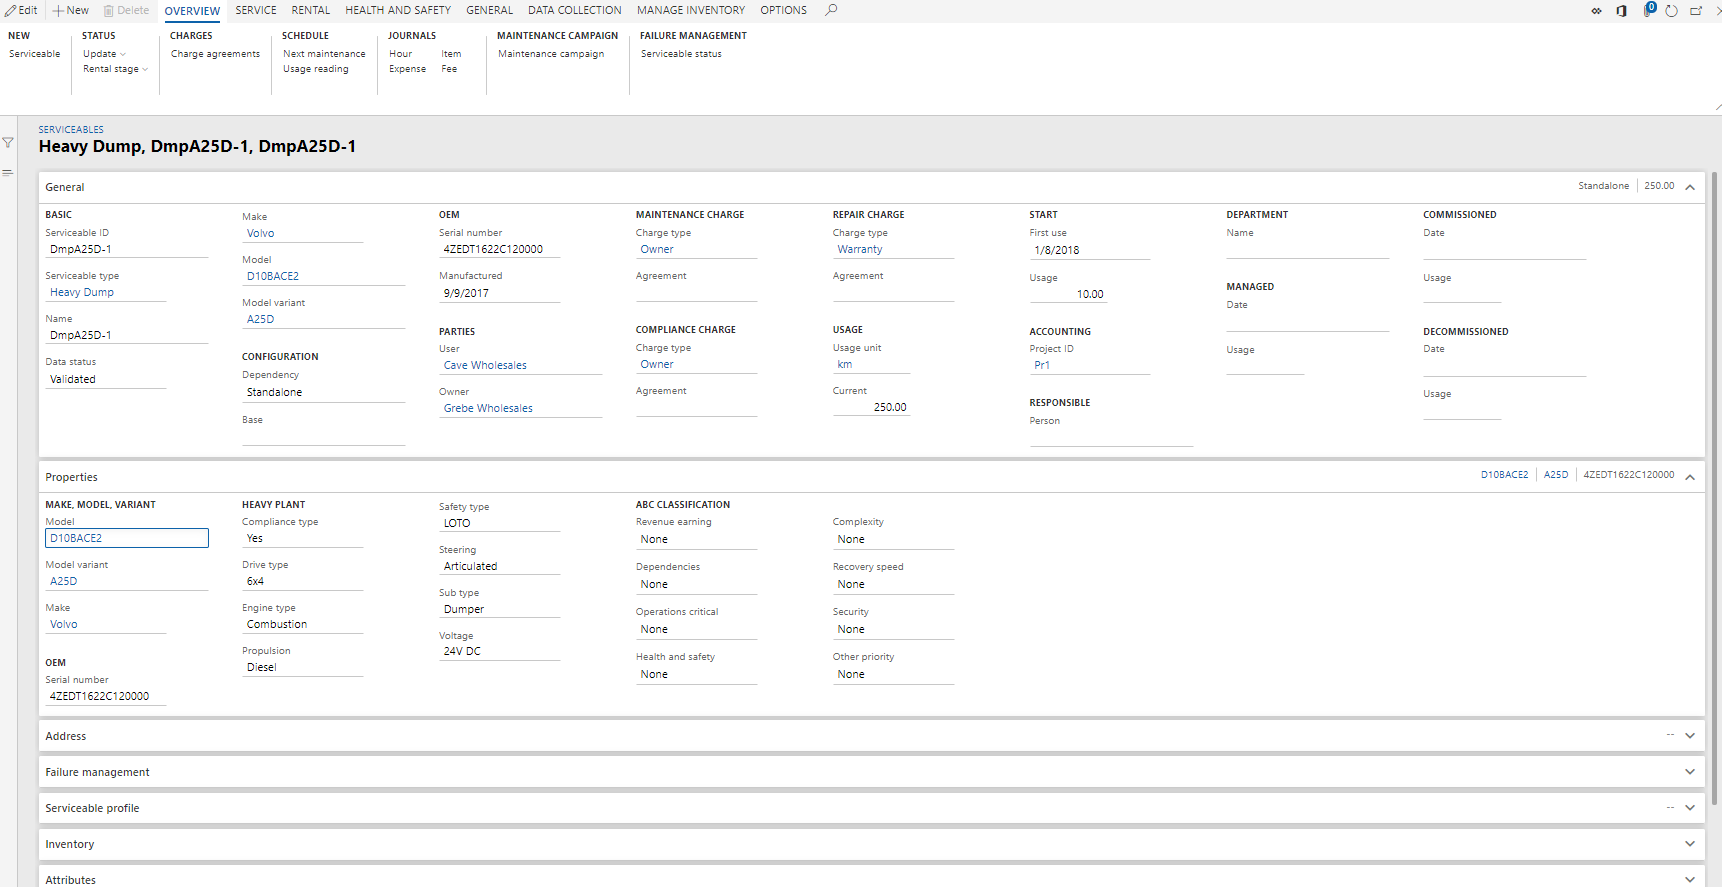Open the Data Collection tab

(x=575, y=10)
